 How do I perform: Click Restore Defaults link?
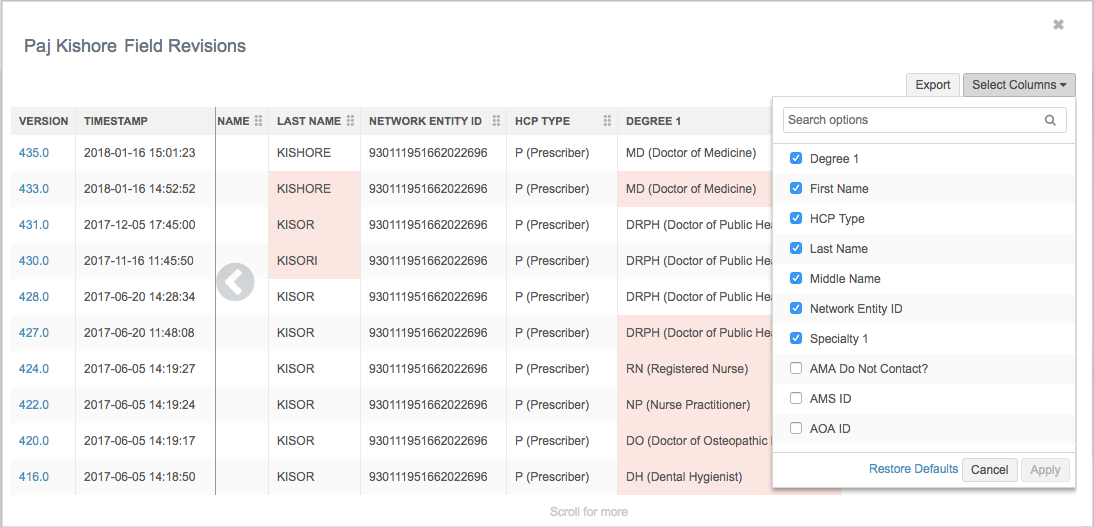[x=913, y=469]
